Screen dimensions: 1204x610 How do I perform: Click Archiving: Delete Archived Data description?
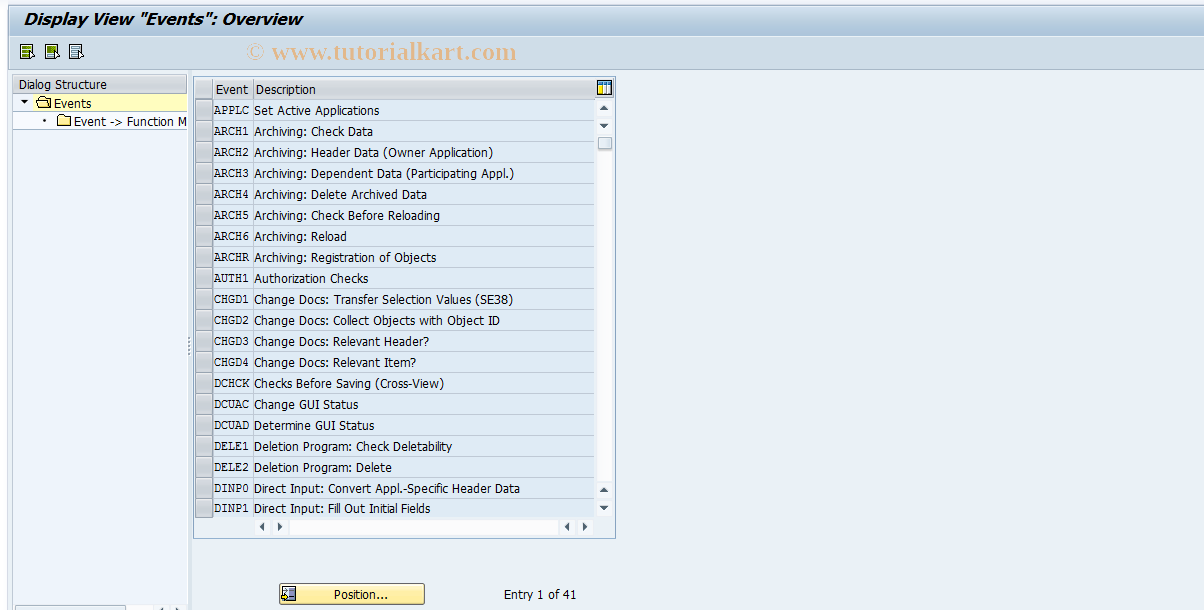click(340, 194)
